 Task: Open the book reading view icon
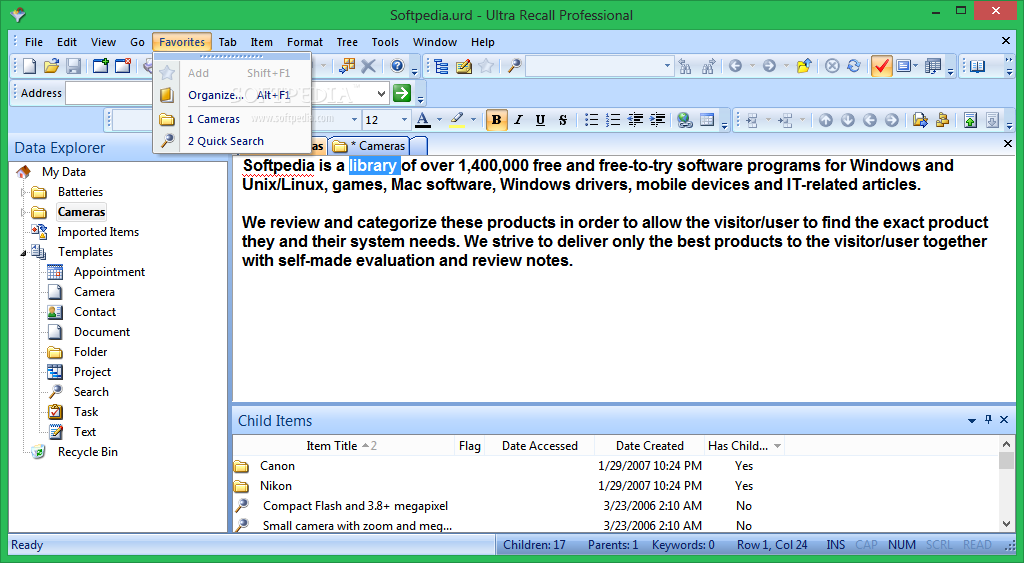(x=978, y=66)
